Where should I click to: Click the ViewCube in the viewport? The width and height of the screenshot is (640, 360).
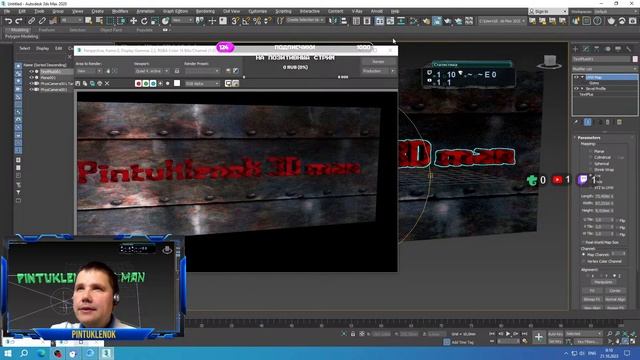click(x=549, y=62)
